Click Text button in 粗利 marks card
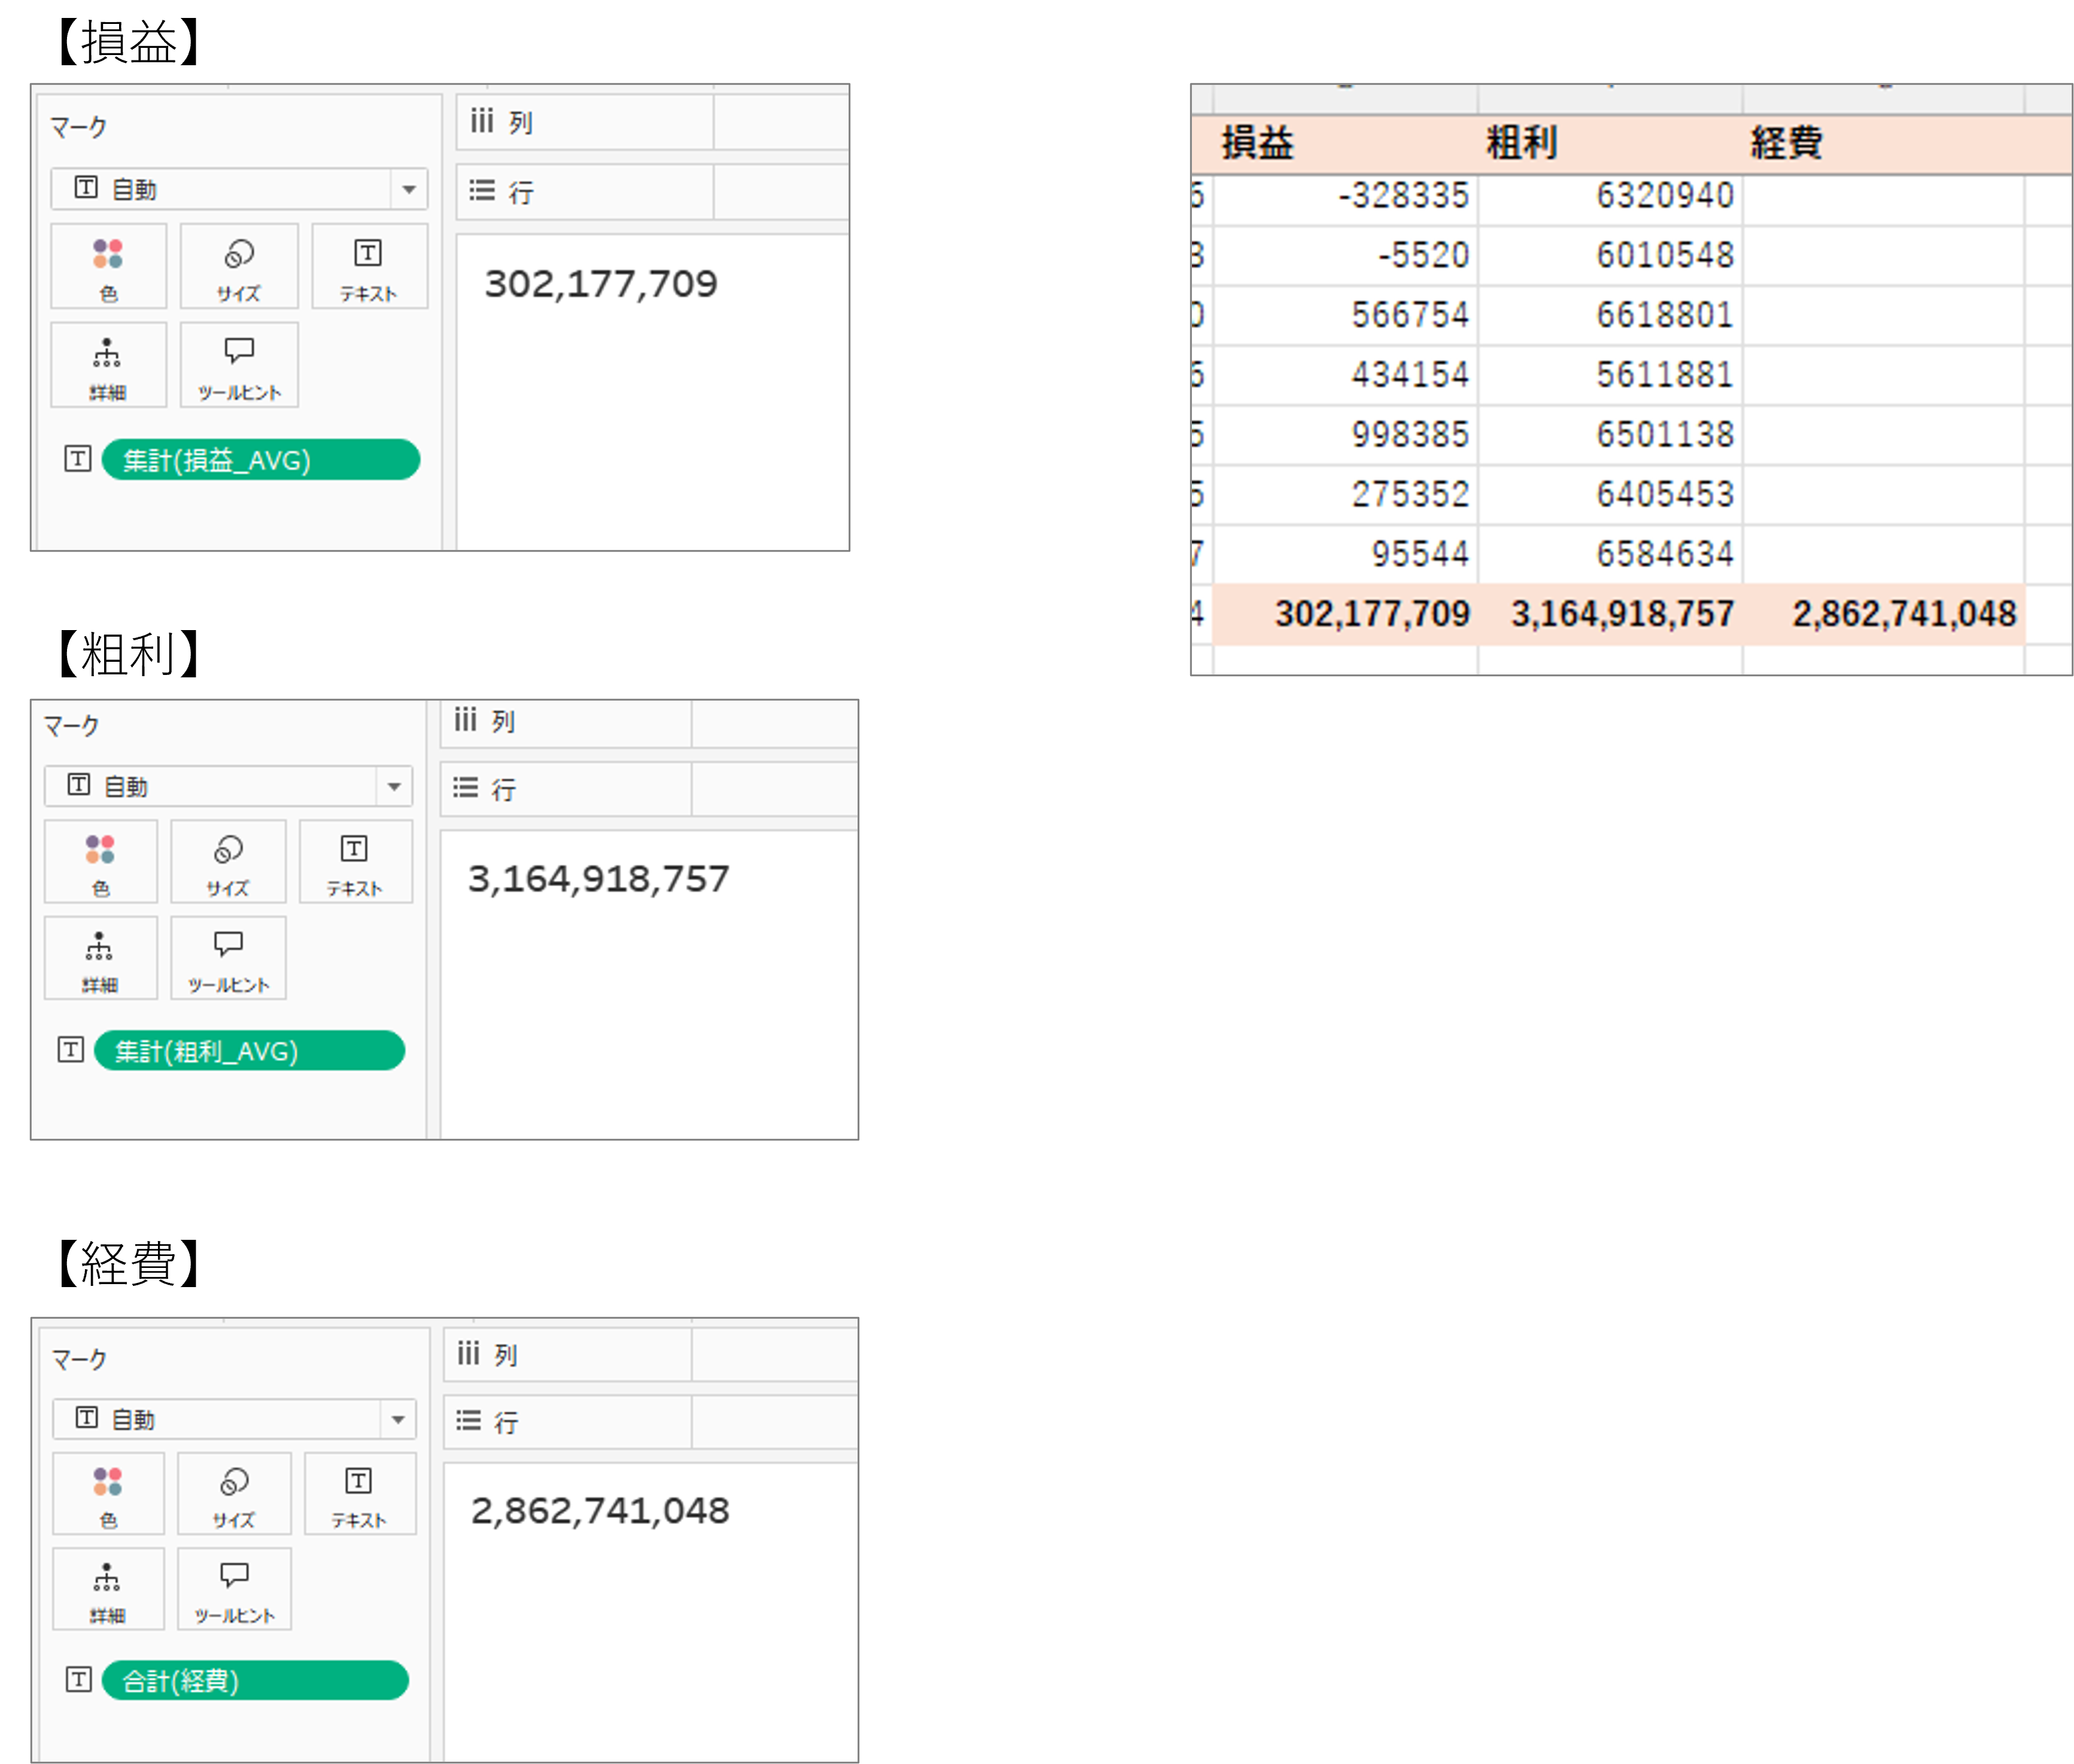Screen dimensions: 2074x1764 point(355,861)
